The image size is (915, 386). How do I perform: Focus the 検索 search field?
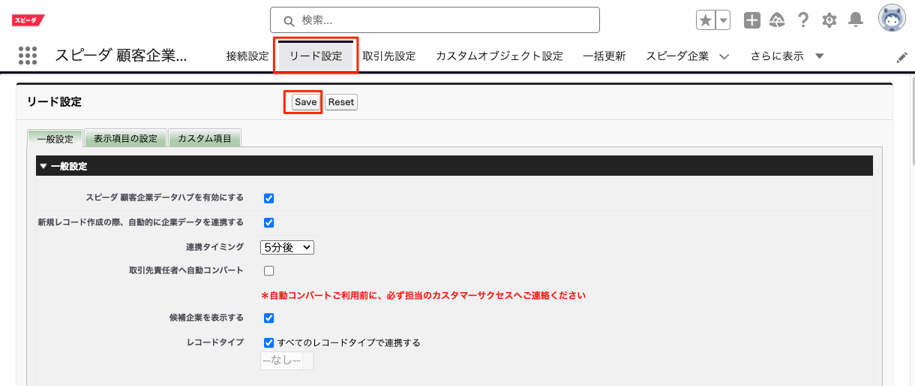[435, 20]
